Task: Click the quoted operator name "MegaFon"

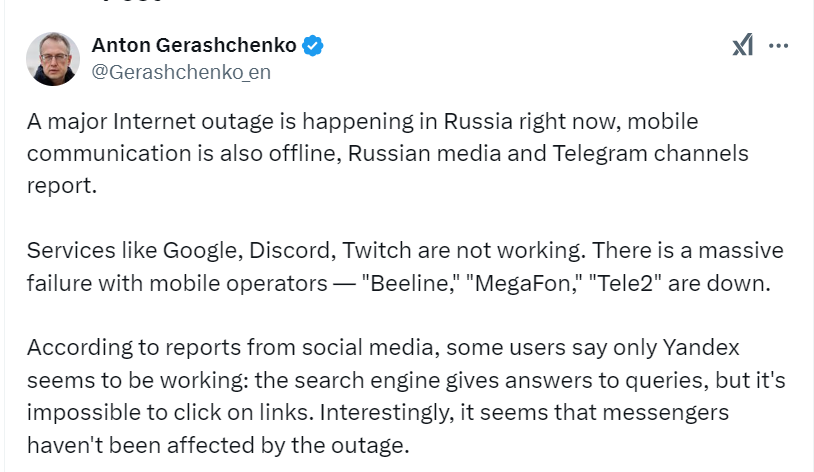Action: pos(523,284)
